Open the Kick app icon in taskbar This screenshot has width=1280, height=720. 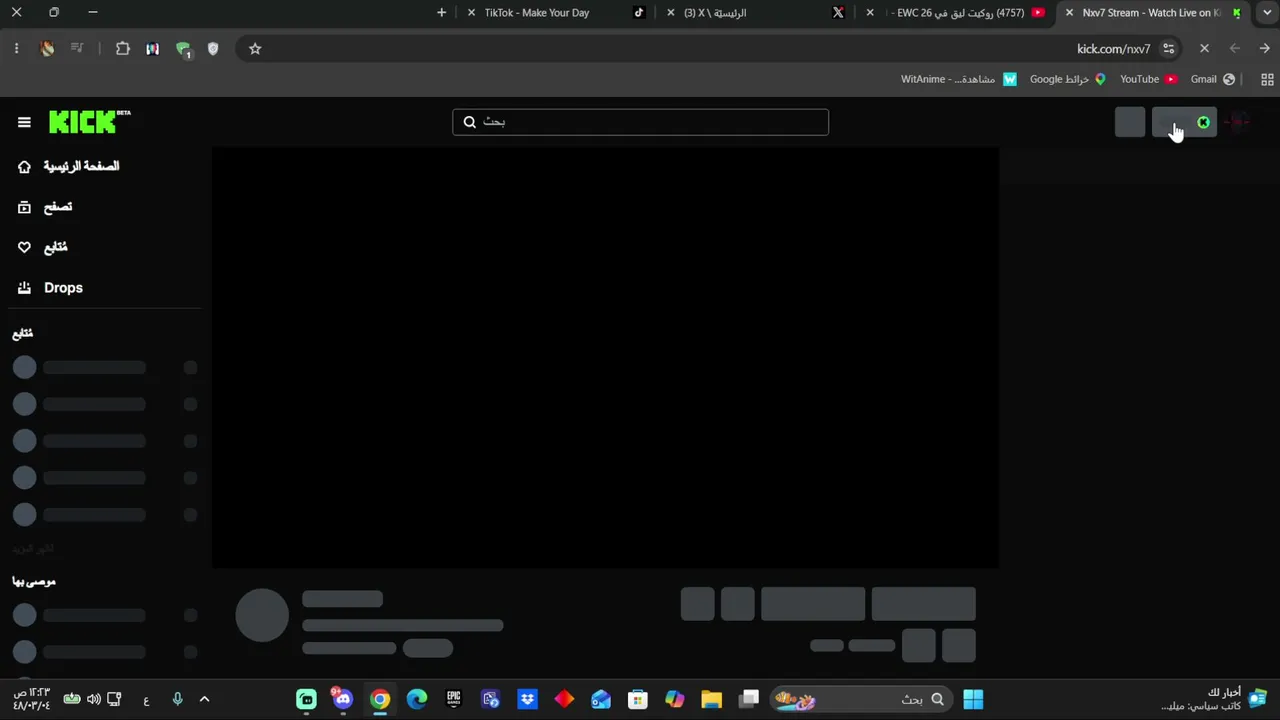click(307, 699)
